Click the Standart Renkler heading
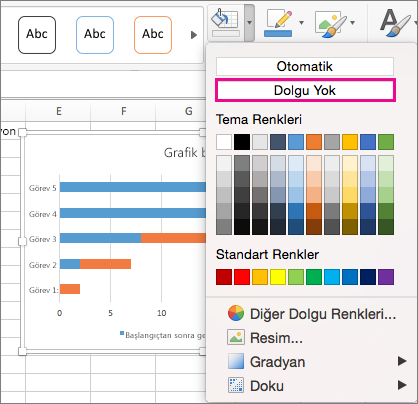The width and height of the screenshot is (418, 404). pyautogui.click(x=267, y=255)
